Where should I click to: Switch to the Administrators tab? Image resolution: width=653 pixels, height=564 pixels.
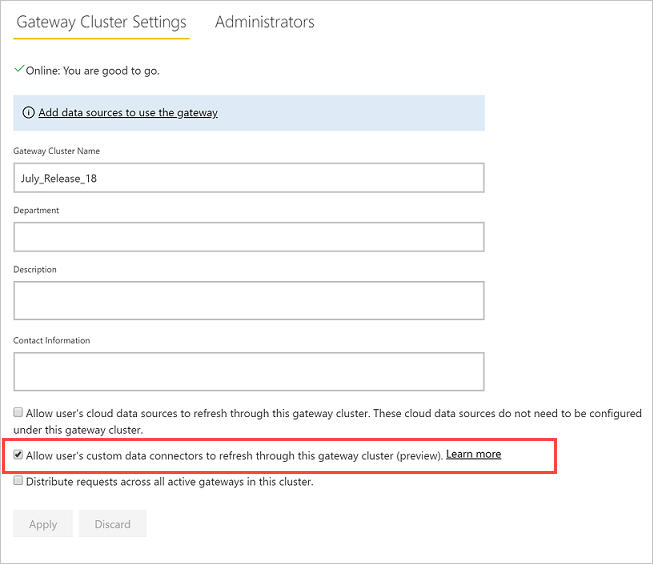[x=264, y=22]
